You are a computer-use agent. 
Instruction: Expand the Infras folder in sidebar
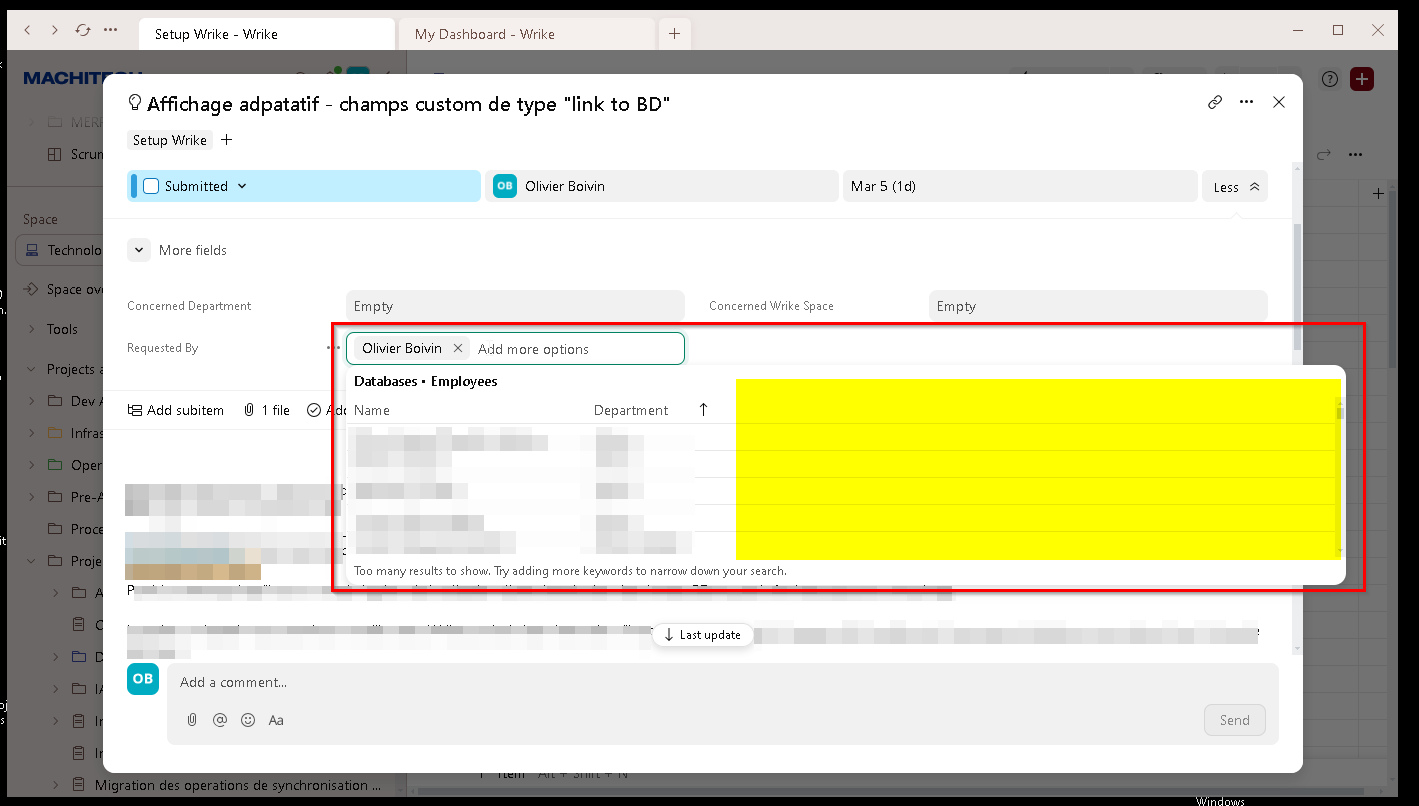(31, 433)
